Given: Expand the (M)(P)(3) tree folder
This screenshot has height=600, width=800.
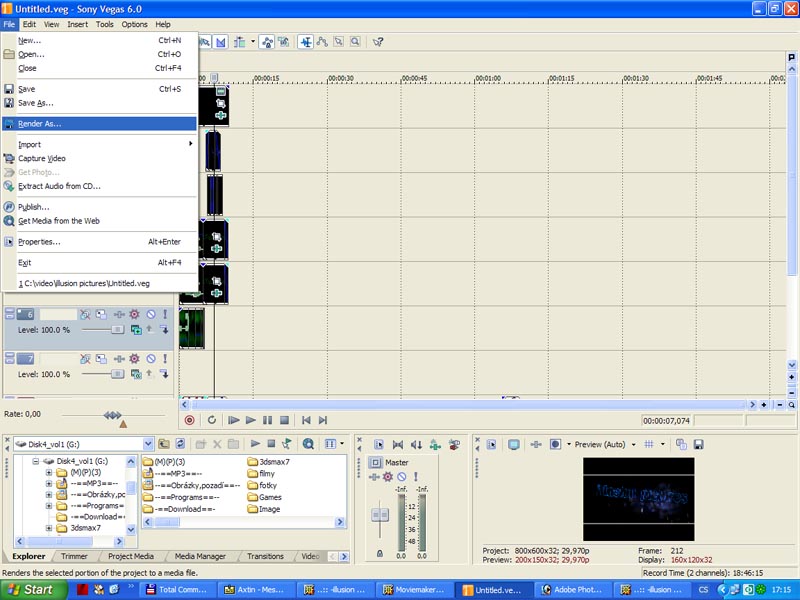Looking at the screenshot, I should pyautogui.click(x=49, y=472).
